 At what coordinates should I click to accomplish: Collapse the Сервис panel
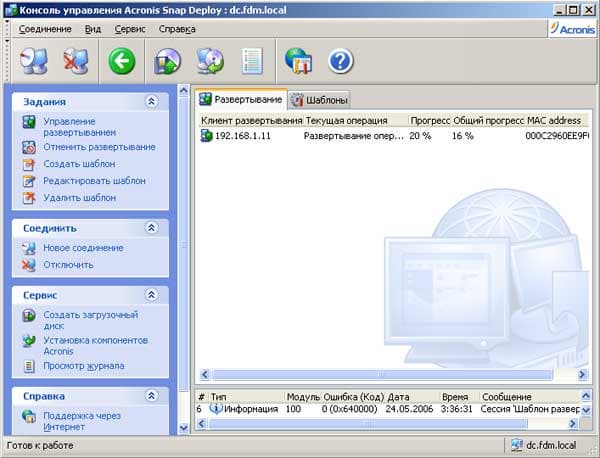152,295
